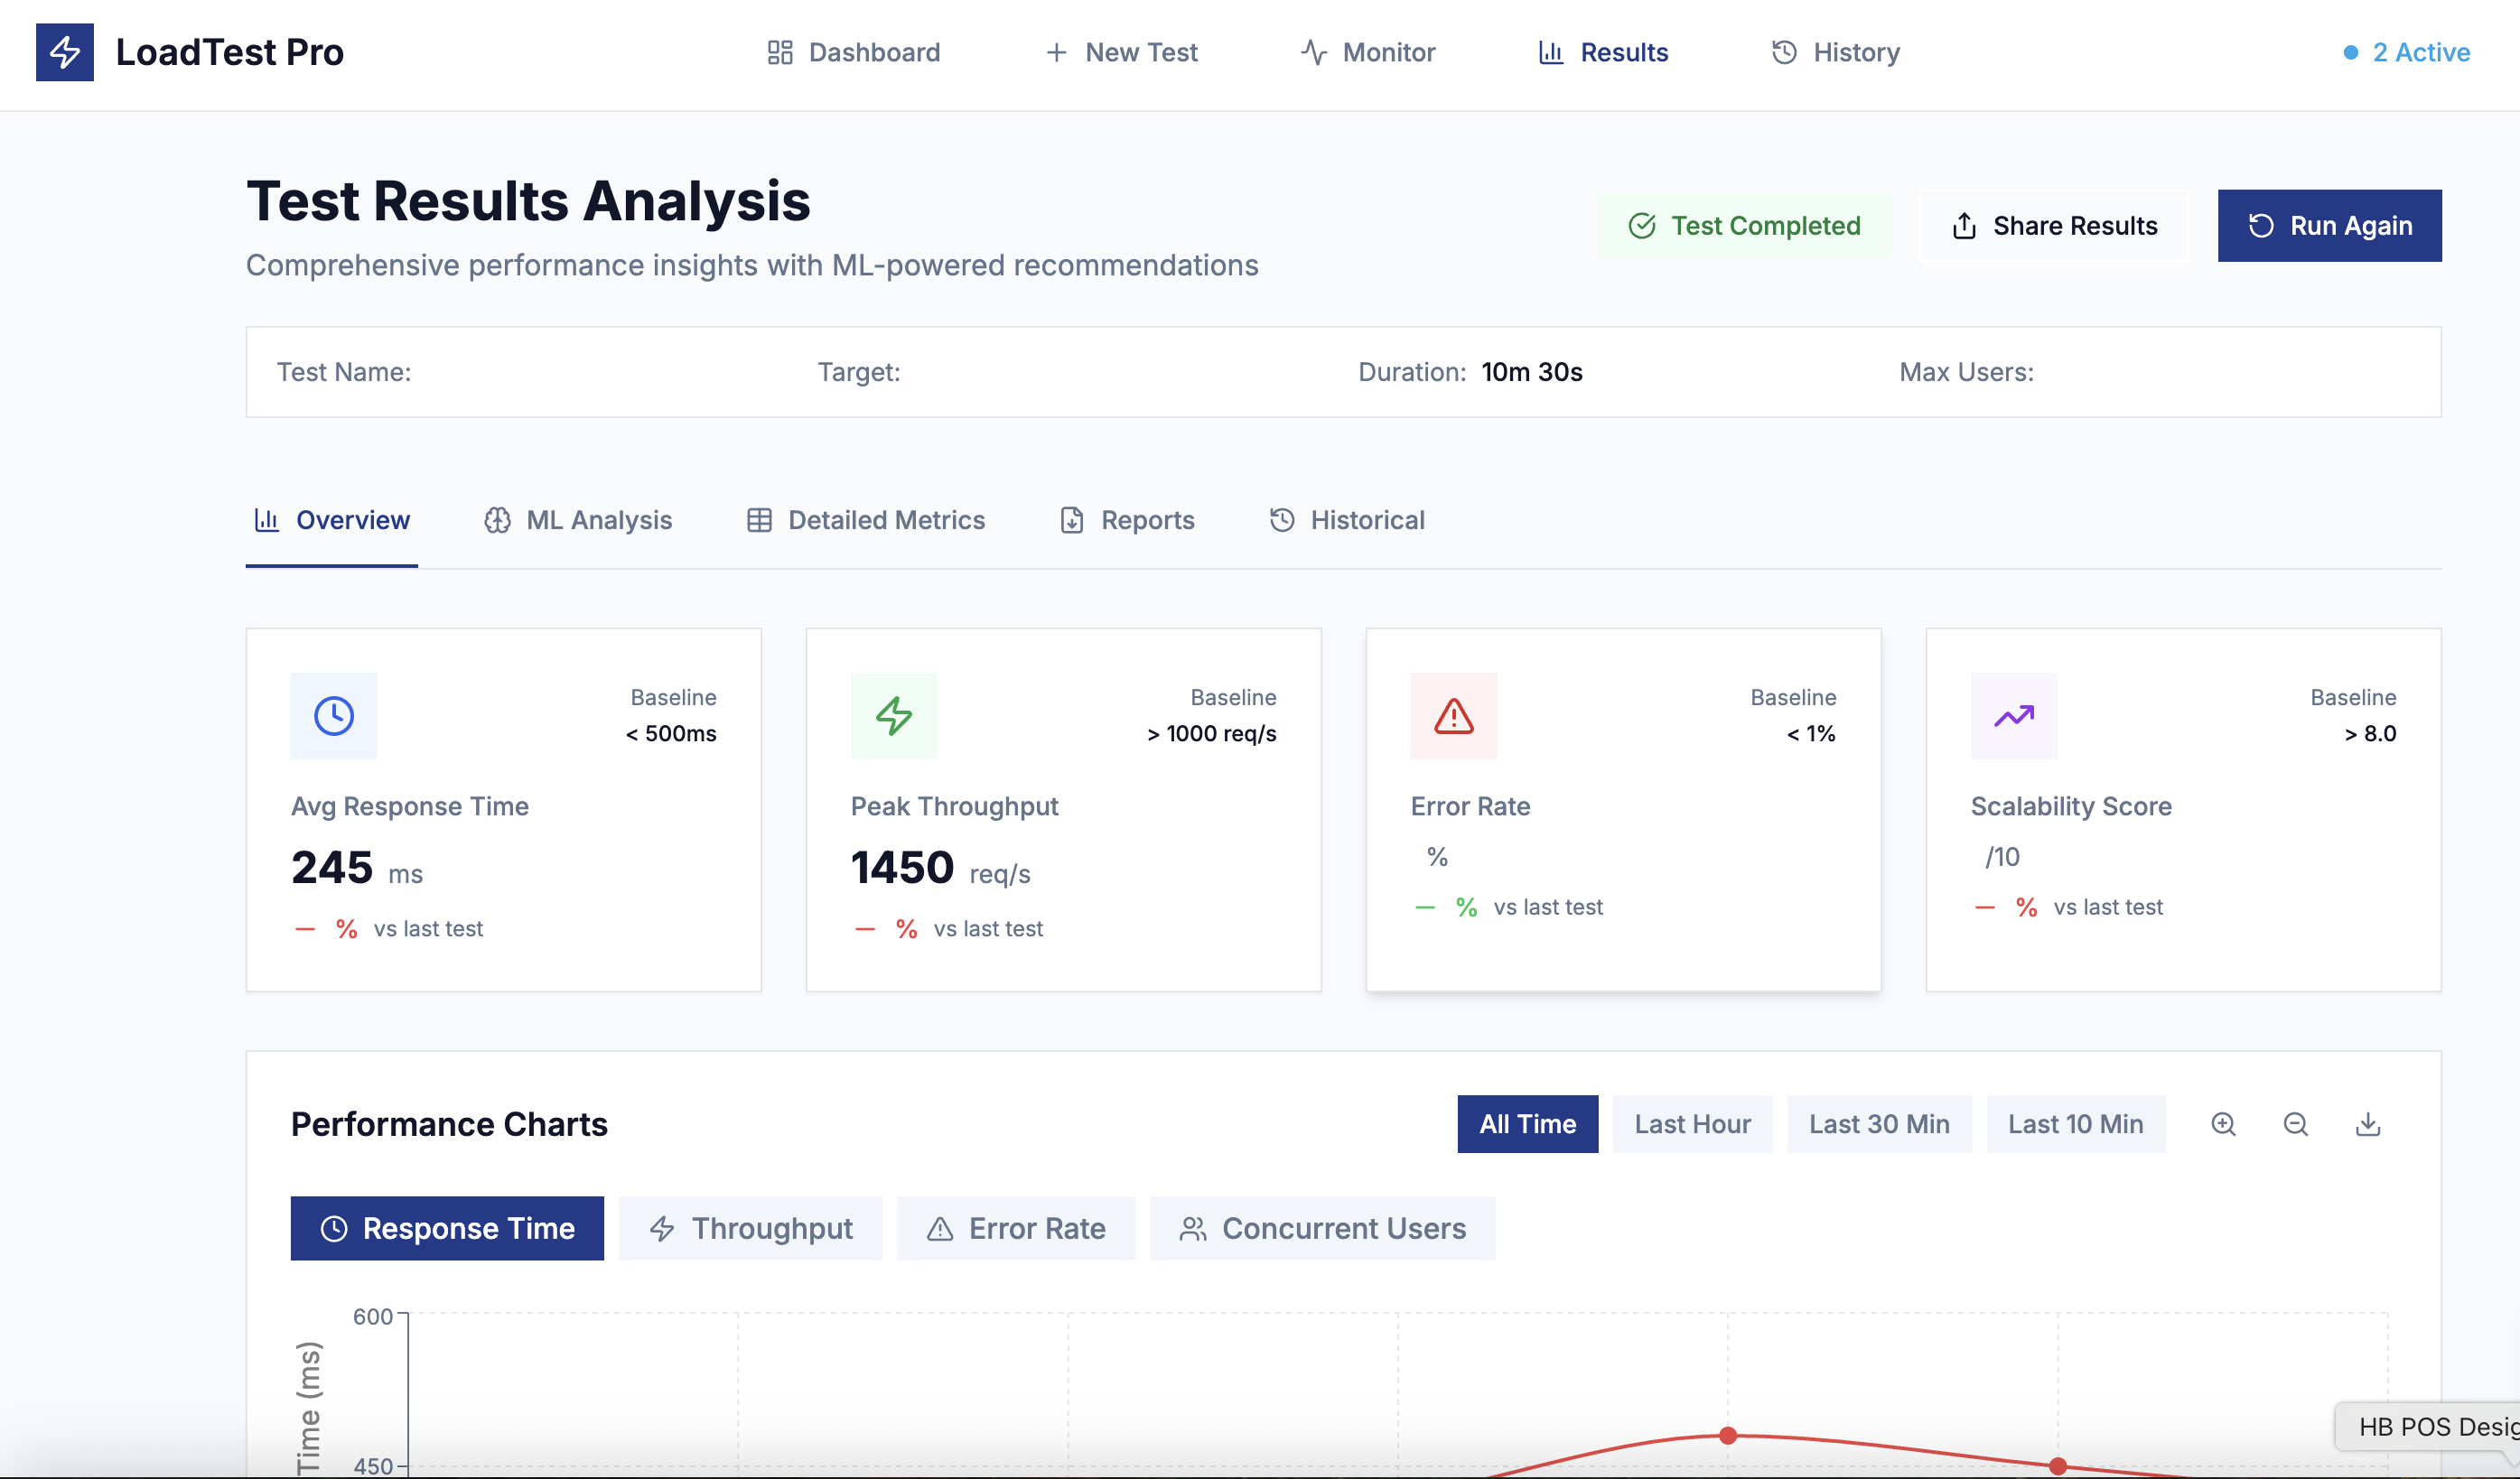Select the Last Hour time range
The image size is (2520, 1479).
1692,1124
